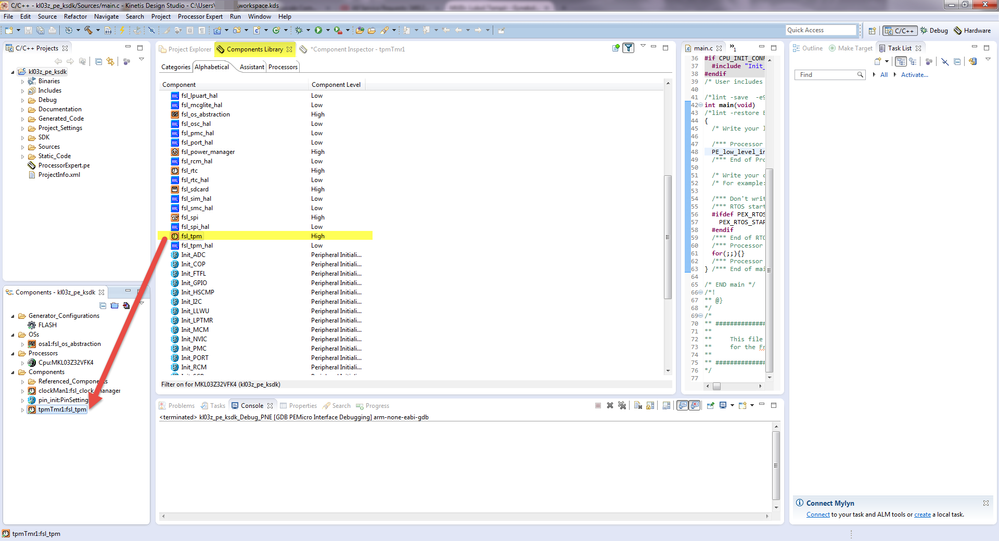This screenshot has width=999, height=541.
Task: Click the lightning bolt flash icon
Action: tap(122, 30)
